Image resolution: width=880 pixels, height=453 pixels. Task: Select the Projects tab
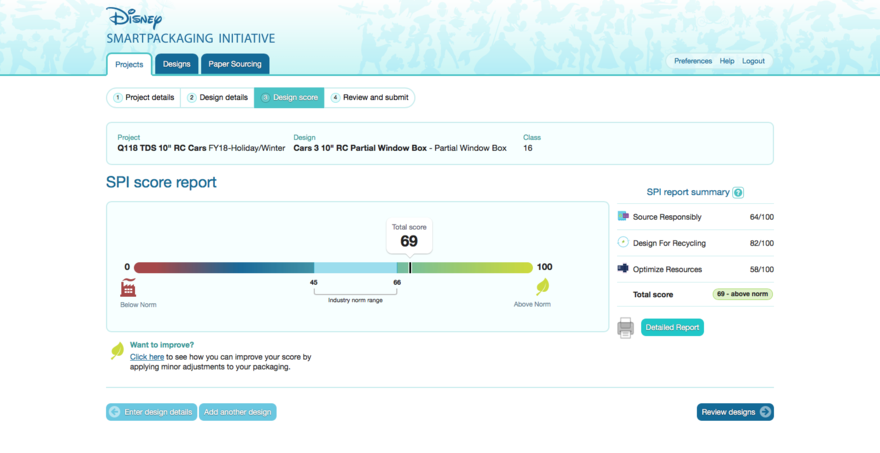pyautogui.click(x=129, y=64)
